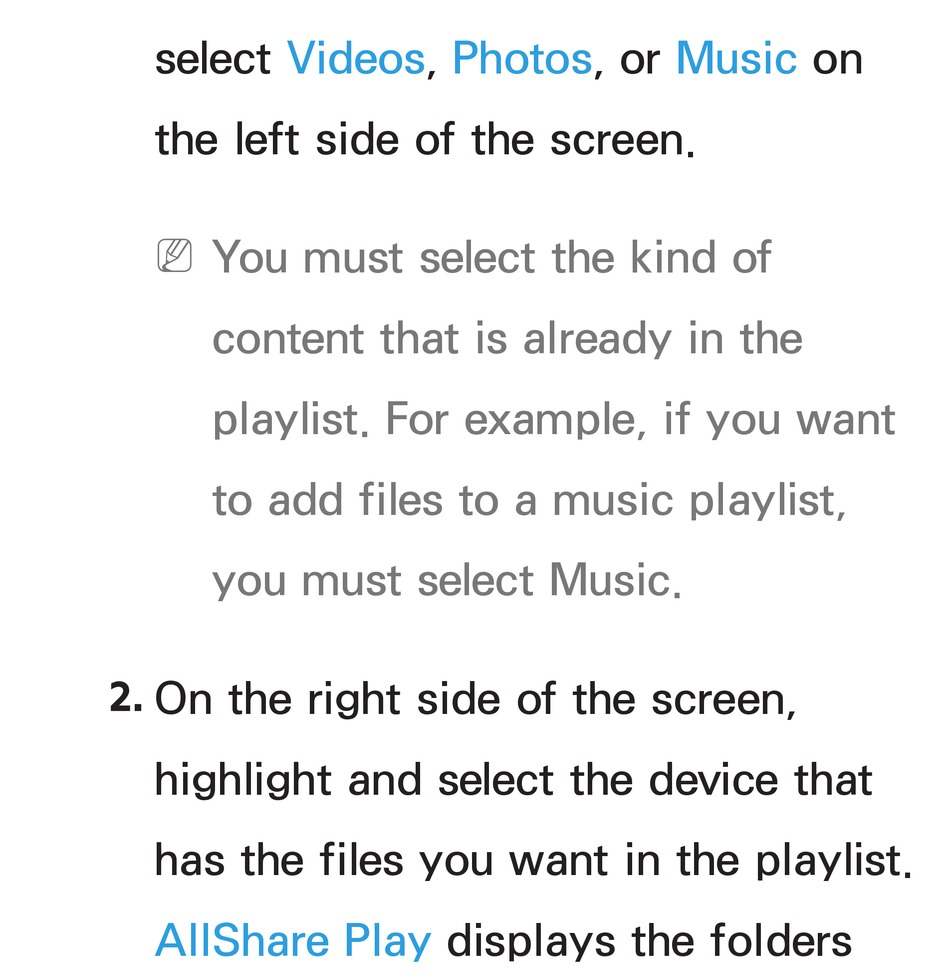950x974 pixels.
Task: Click line 'On the right side of the screen,'
Action: pos(475,699)
